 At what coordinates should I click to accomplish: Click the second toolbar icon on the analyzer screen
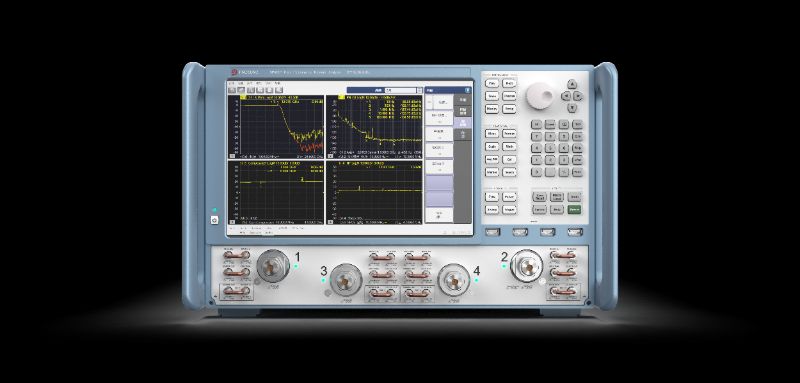241,90
